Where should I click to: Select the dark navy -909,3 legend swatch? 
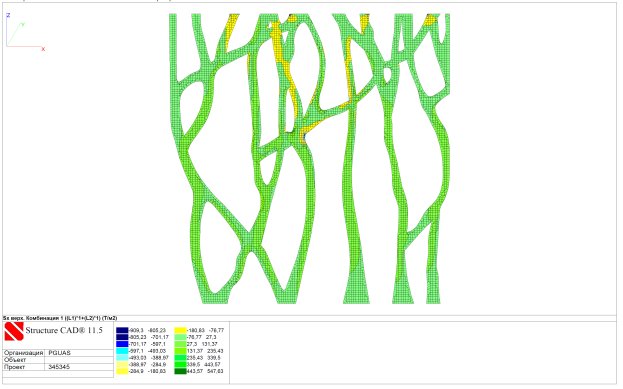point(122,330)
